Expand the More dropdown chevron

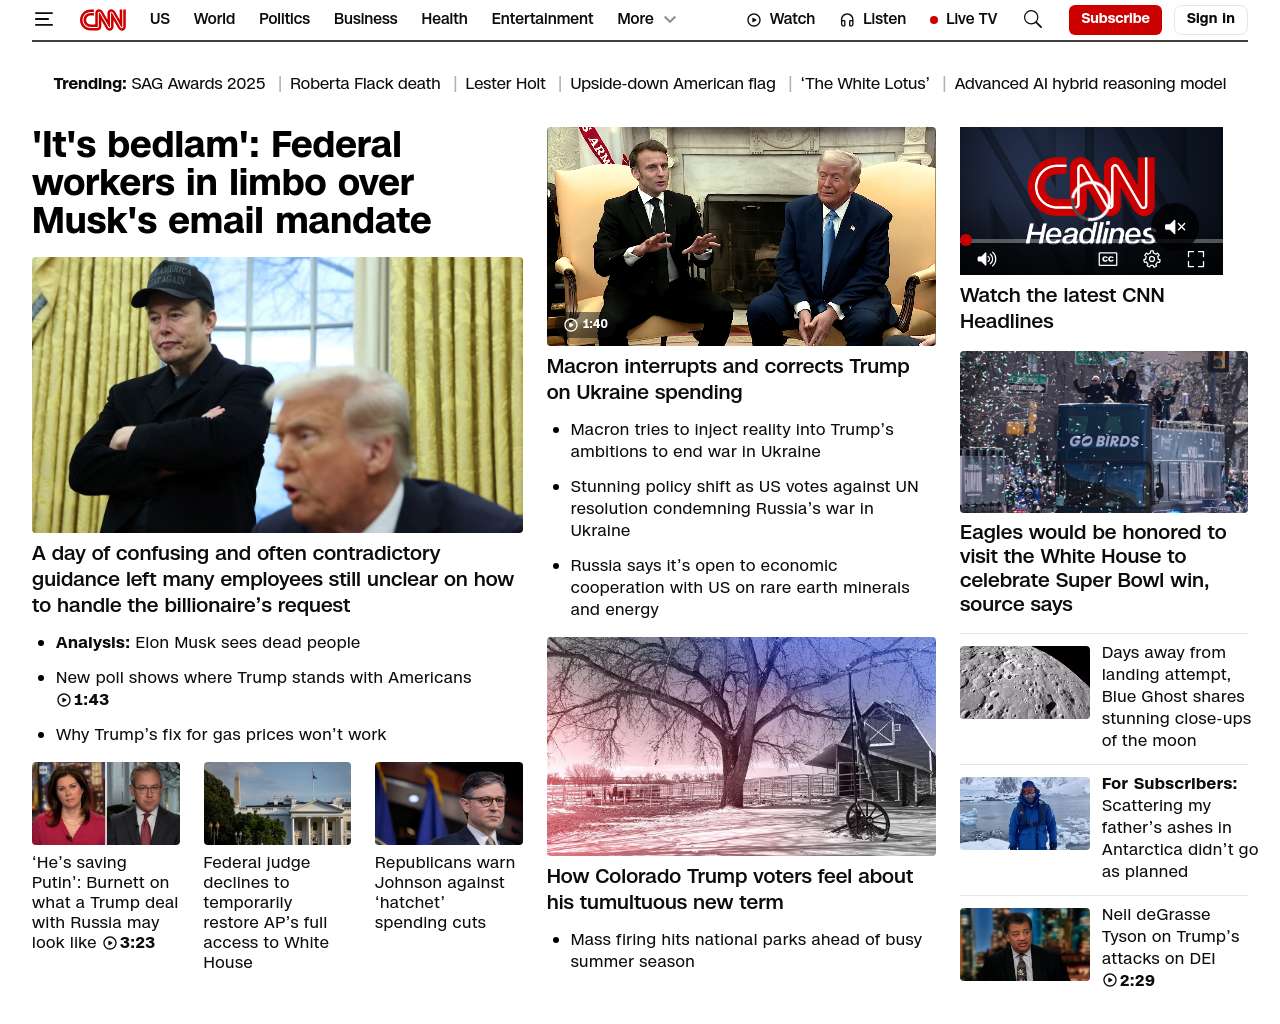(x=670, y=19)
